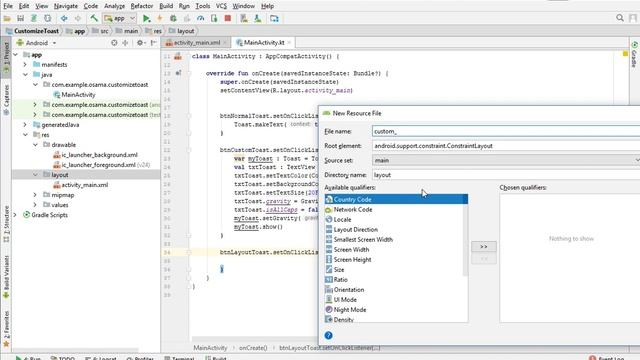
Task: Collapse the app module node
Action: (16, 55)
